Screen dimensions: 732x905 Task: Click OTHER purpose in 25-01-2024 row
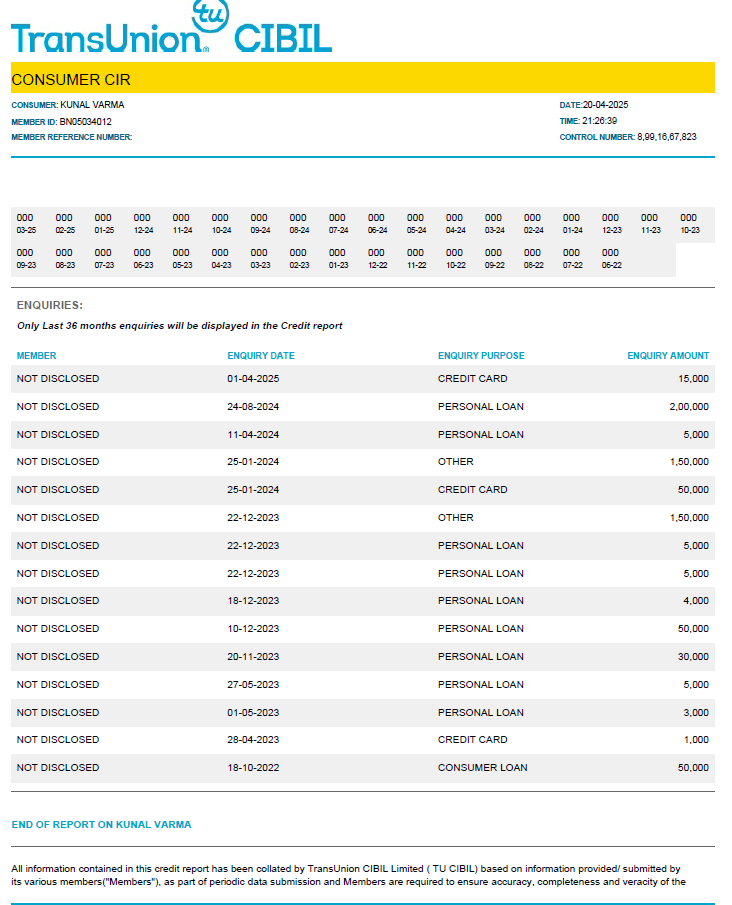tap(455, 462)
